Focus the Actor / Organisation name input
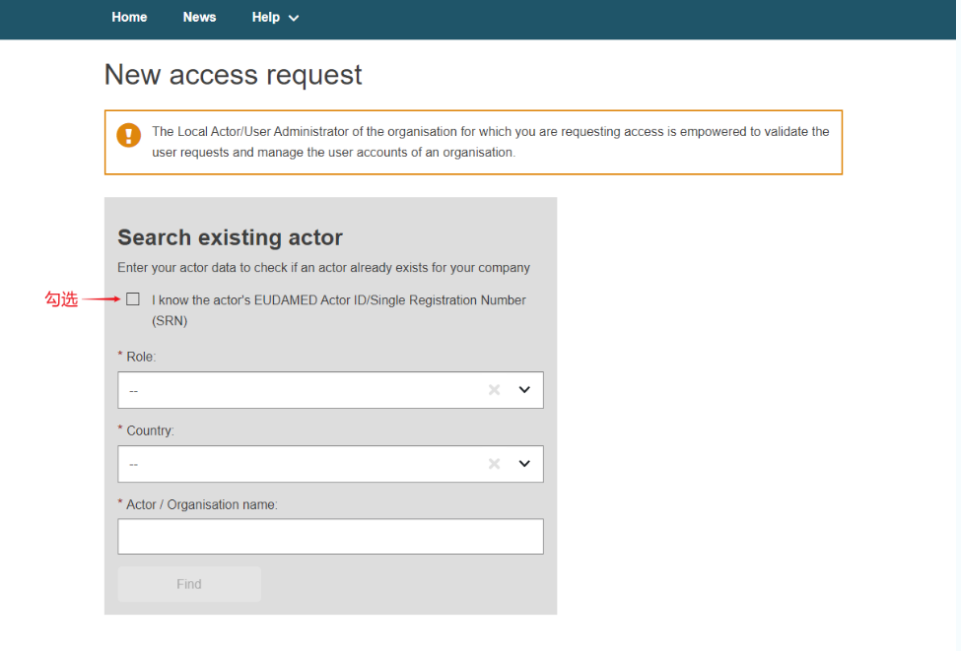 click(330, 537)
